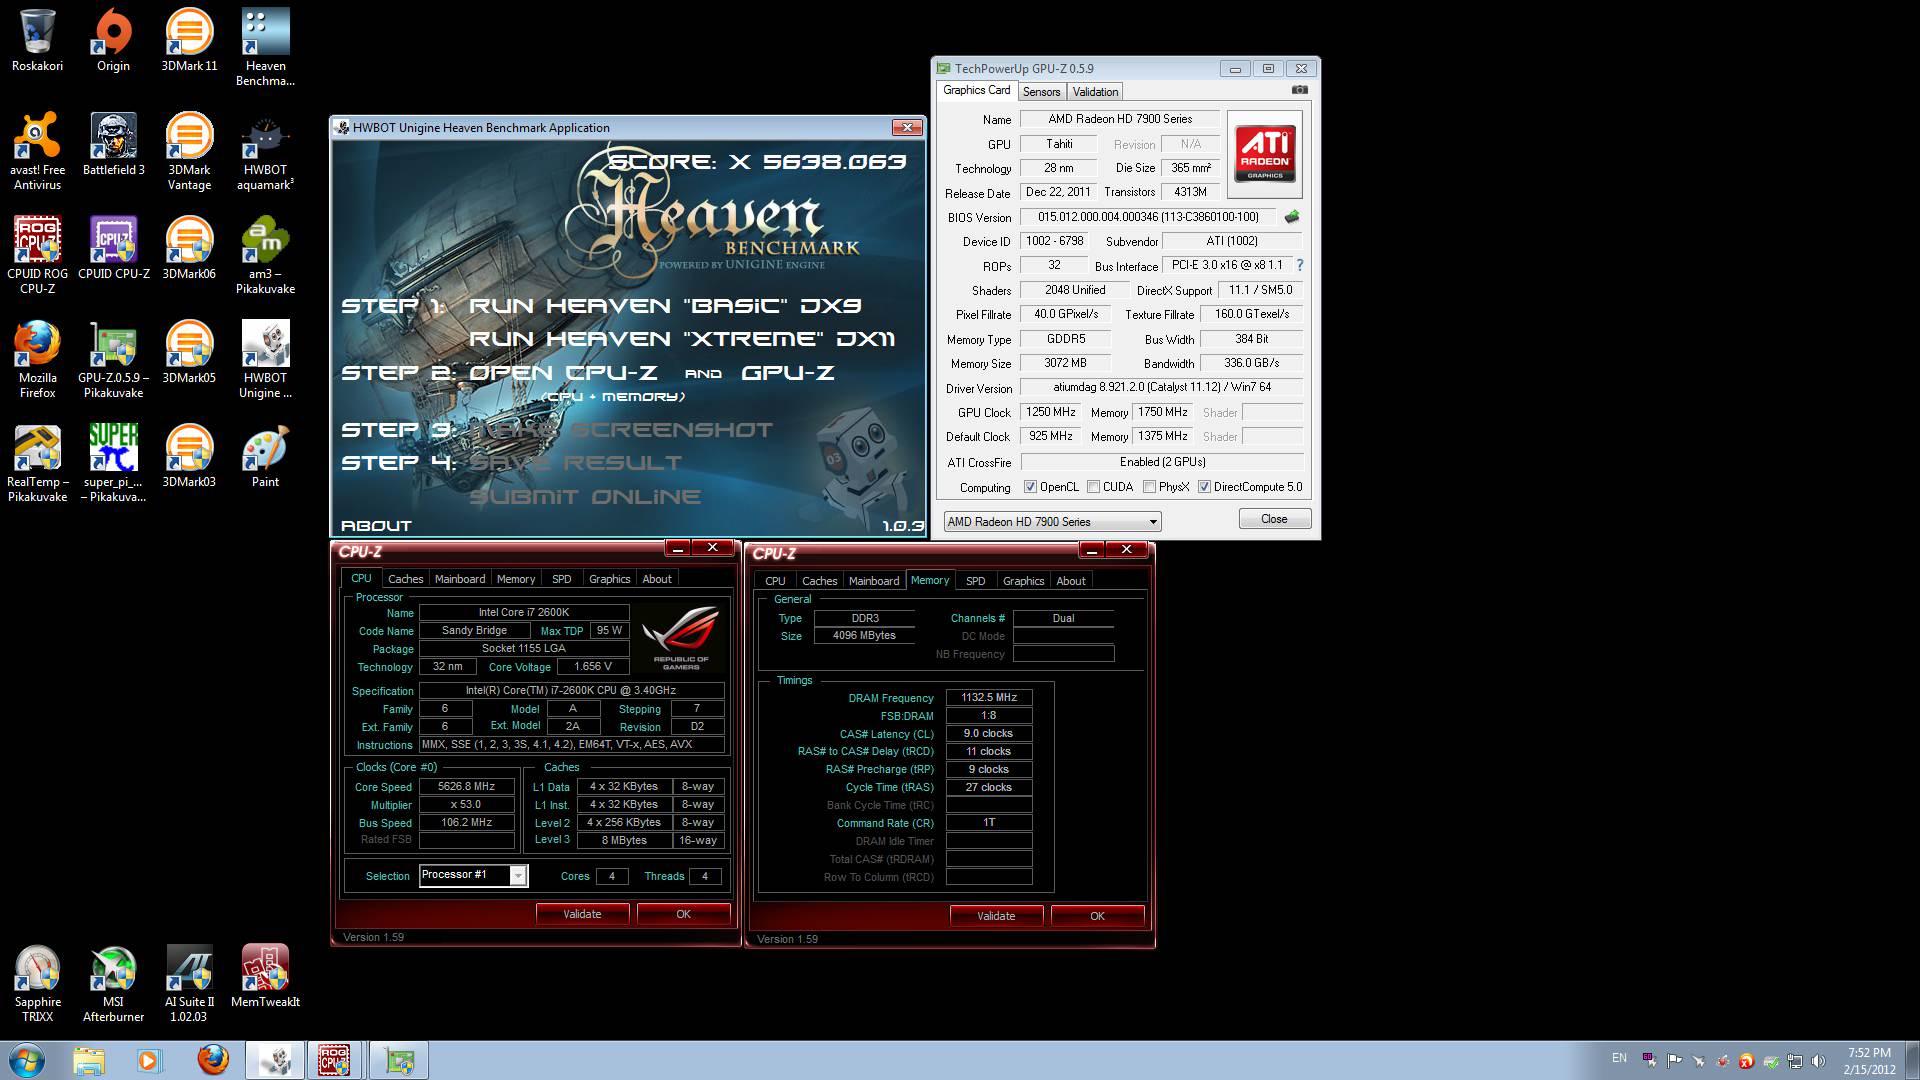Click OK in left CPU-Z window
The width and height of the screenshot is (1920, 1080).
tap(683, 914)
